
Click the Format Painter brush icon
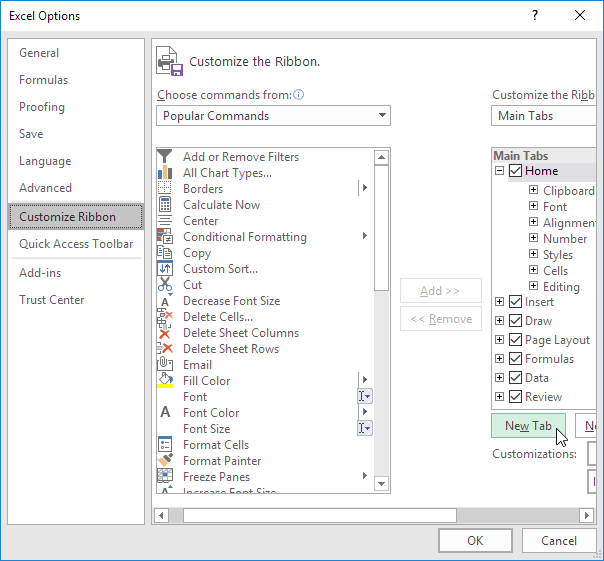165,461
